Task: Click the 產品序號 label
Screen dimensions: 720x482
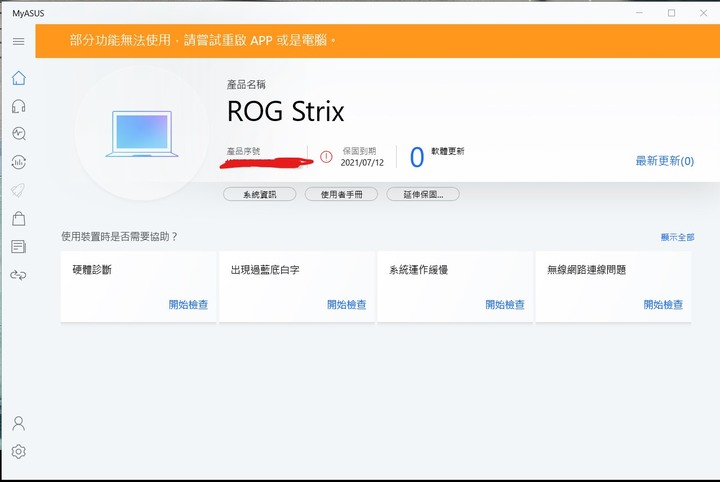Action: click(x=243, y=151)
